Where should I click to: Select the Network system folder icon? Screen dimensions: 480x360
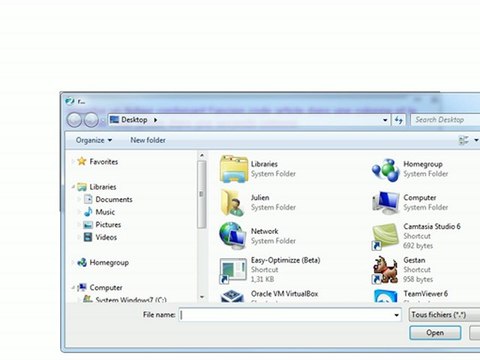[232, 236]
